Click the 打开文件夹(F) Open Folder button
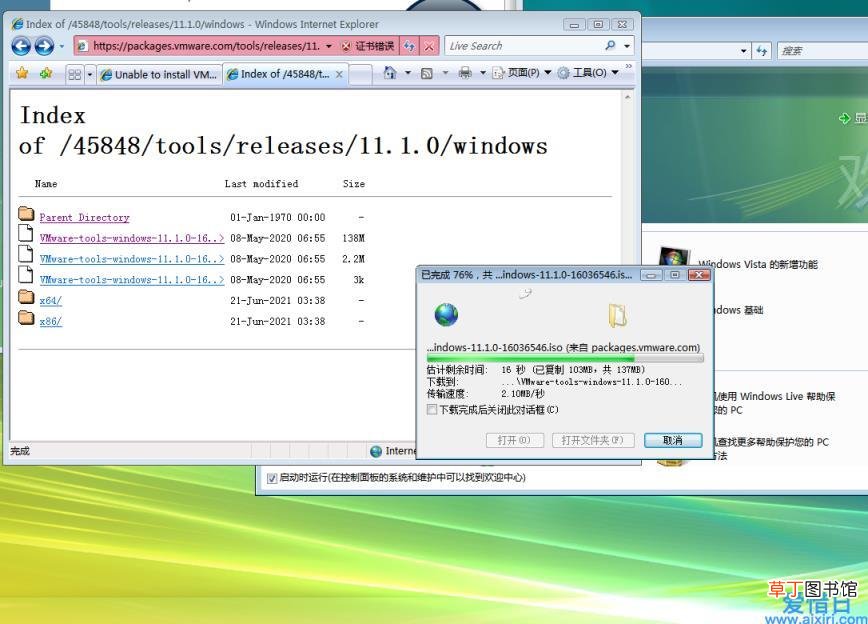This screenshot has height=624, width=868. [x=592, y=440]
